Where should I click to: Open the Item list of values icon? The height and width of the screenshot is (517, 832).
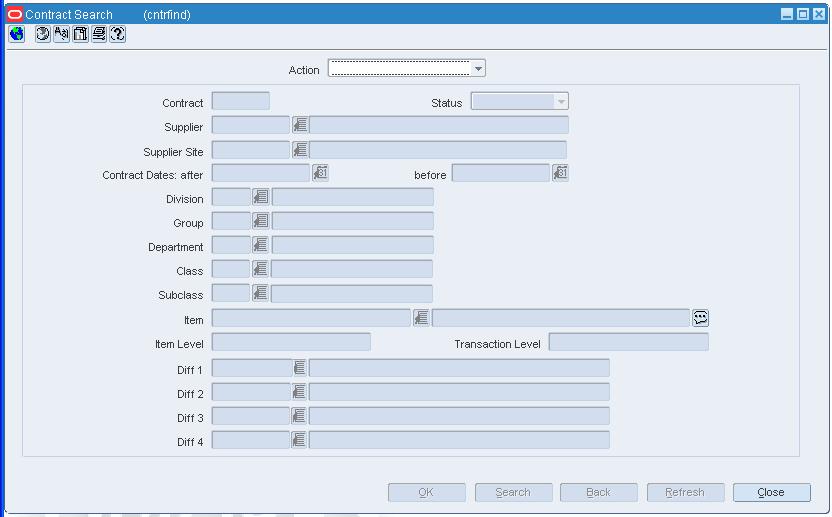pos(421,318)
